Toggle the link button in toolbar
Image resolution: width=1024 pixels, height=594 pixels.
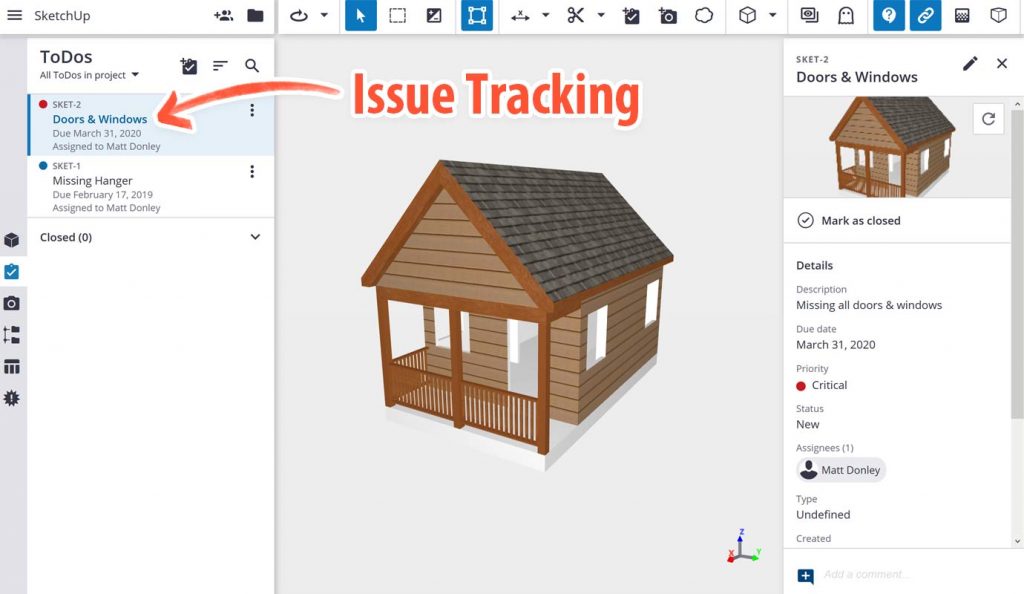point(925,16)
